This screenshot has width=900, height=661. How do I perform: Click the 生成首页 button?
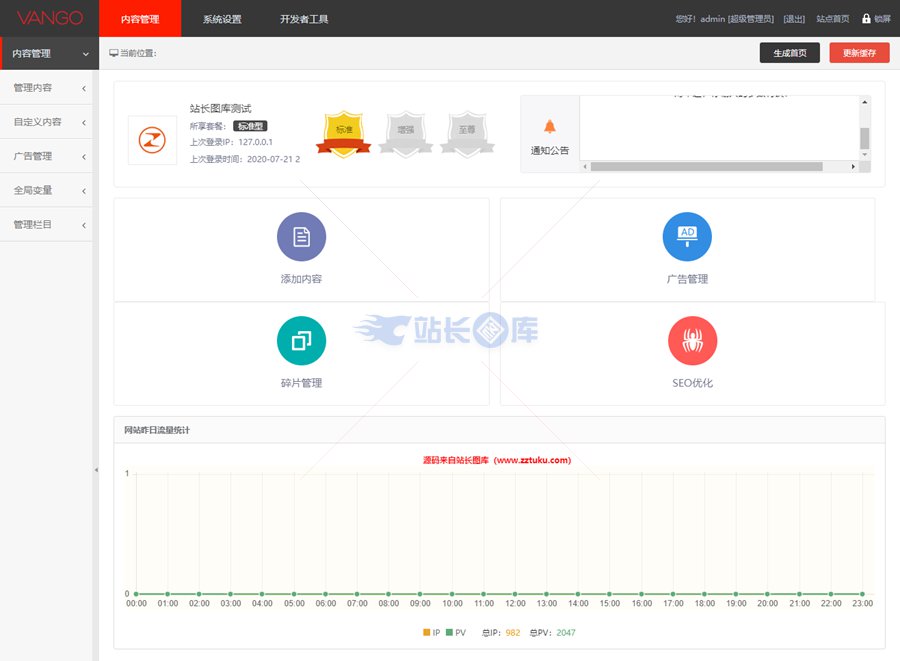tap(789, 54)
